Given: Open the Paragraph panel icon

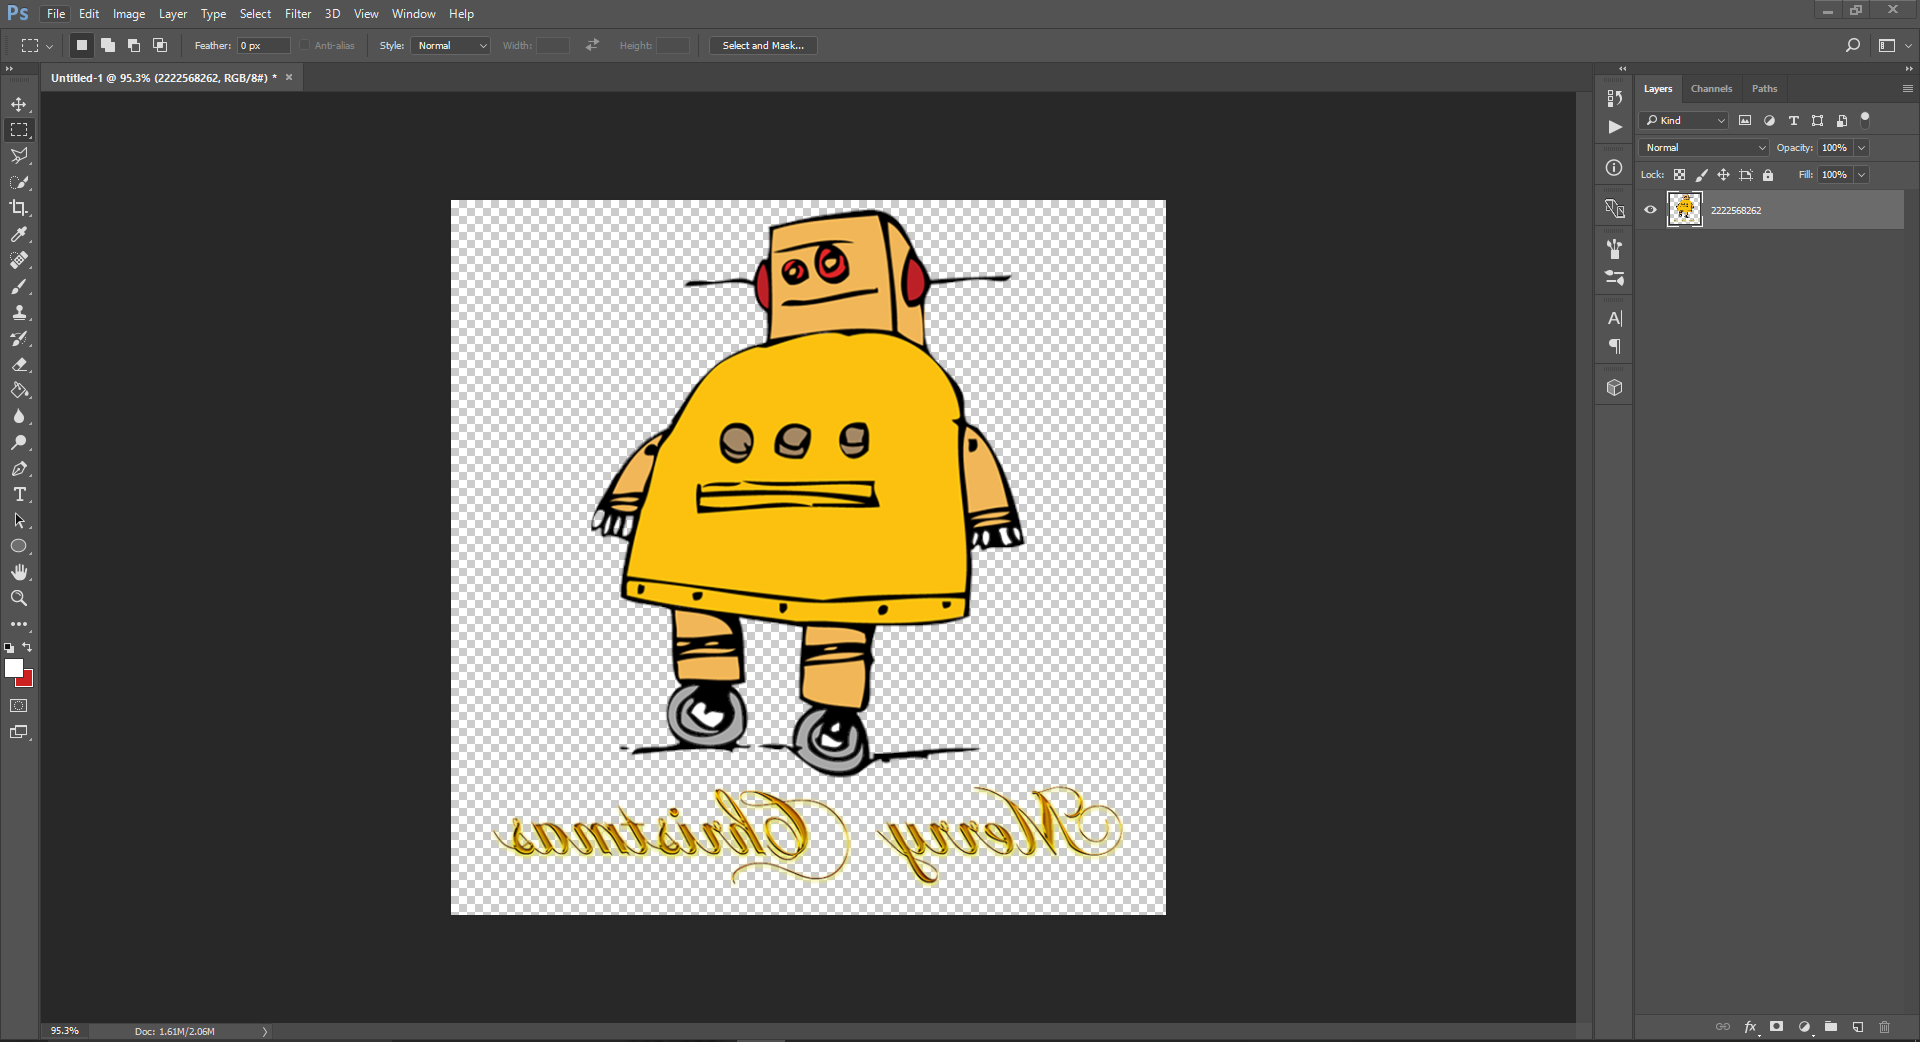Looking at the screenshot, I should tap(1614, 347).
